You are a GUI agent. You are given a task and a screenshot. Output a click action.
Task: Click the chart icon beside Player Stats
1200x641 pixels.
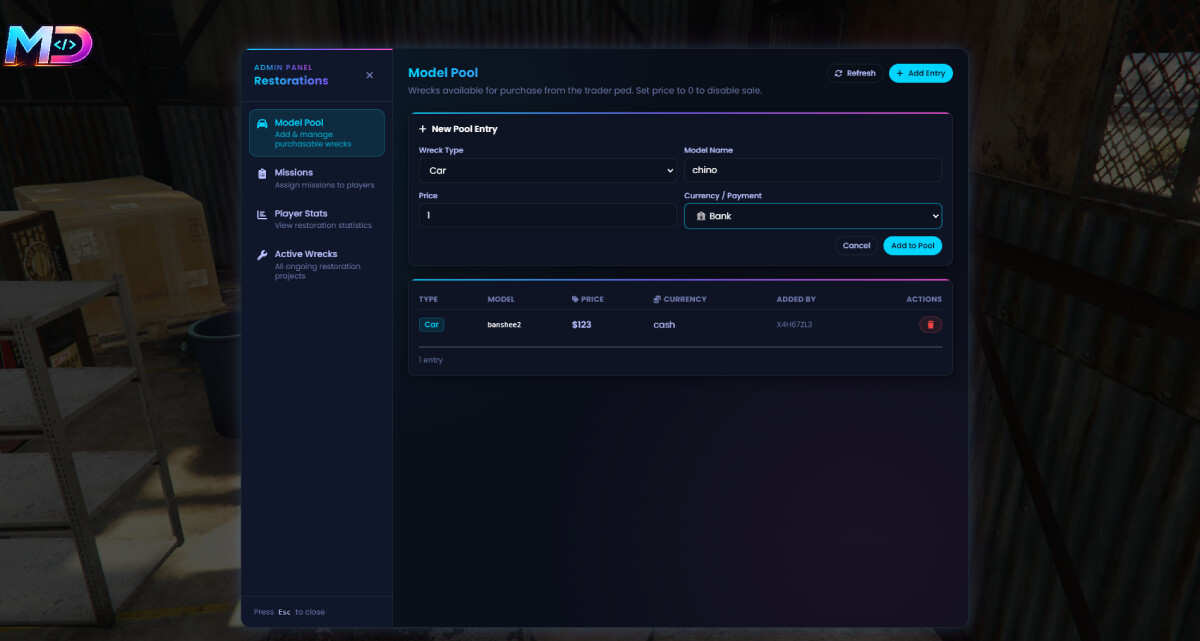tap(262, 214)
